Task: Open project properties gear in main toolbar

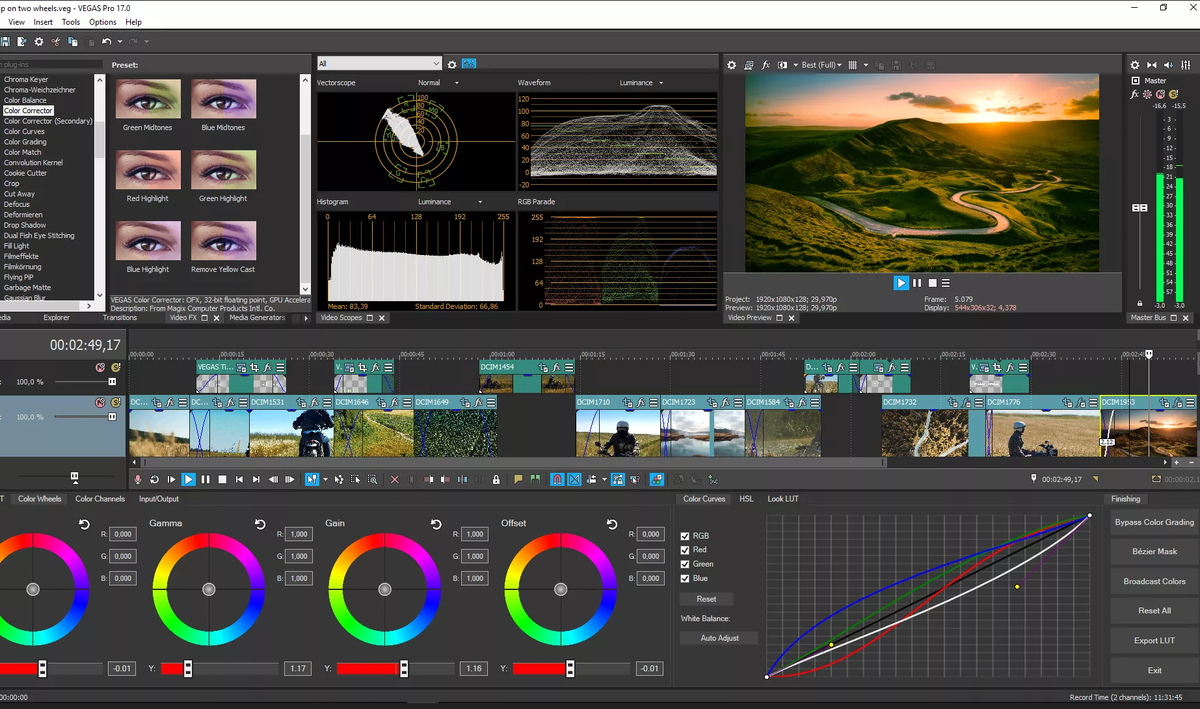Action: (39, 42)
